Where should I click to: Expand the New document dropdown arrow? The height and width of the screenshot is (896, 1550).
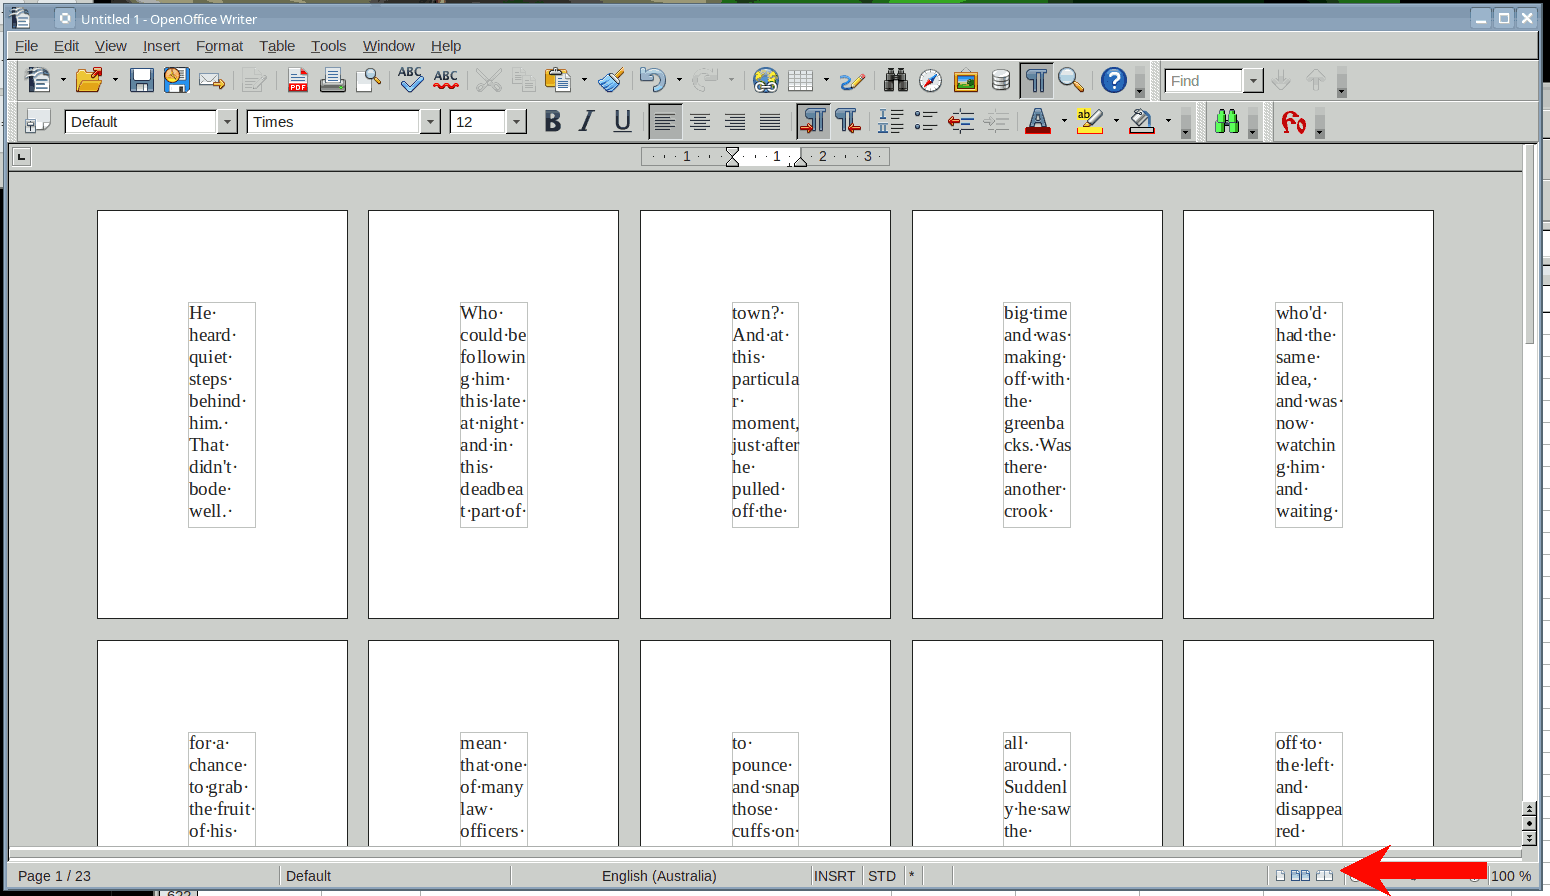pos(63,80)
